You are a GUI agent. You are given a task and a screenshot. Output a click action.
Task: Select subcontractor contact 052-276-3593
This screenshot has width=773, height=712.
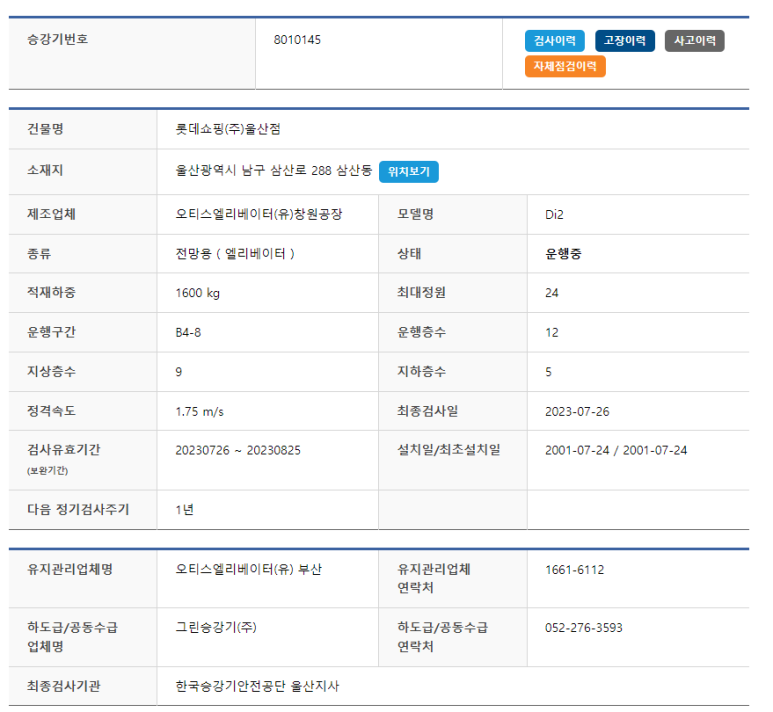(x=584, y=628)
